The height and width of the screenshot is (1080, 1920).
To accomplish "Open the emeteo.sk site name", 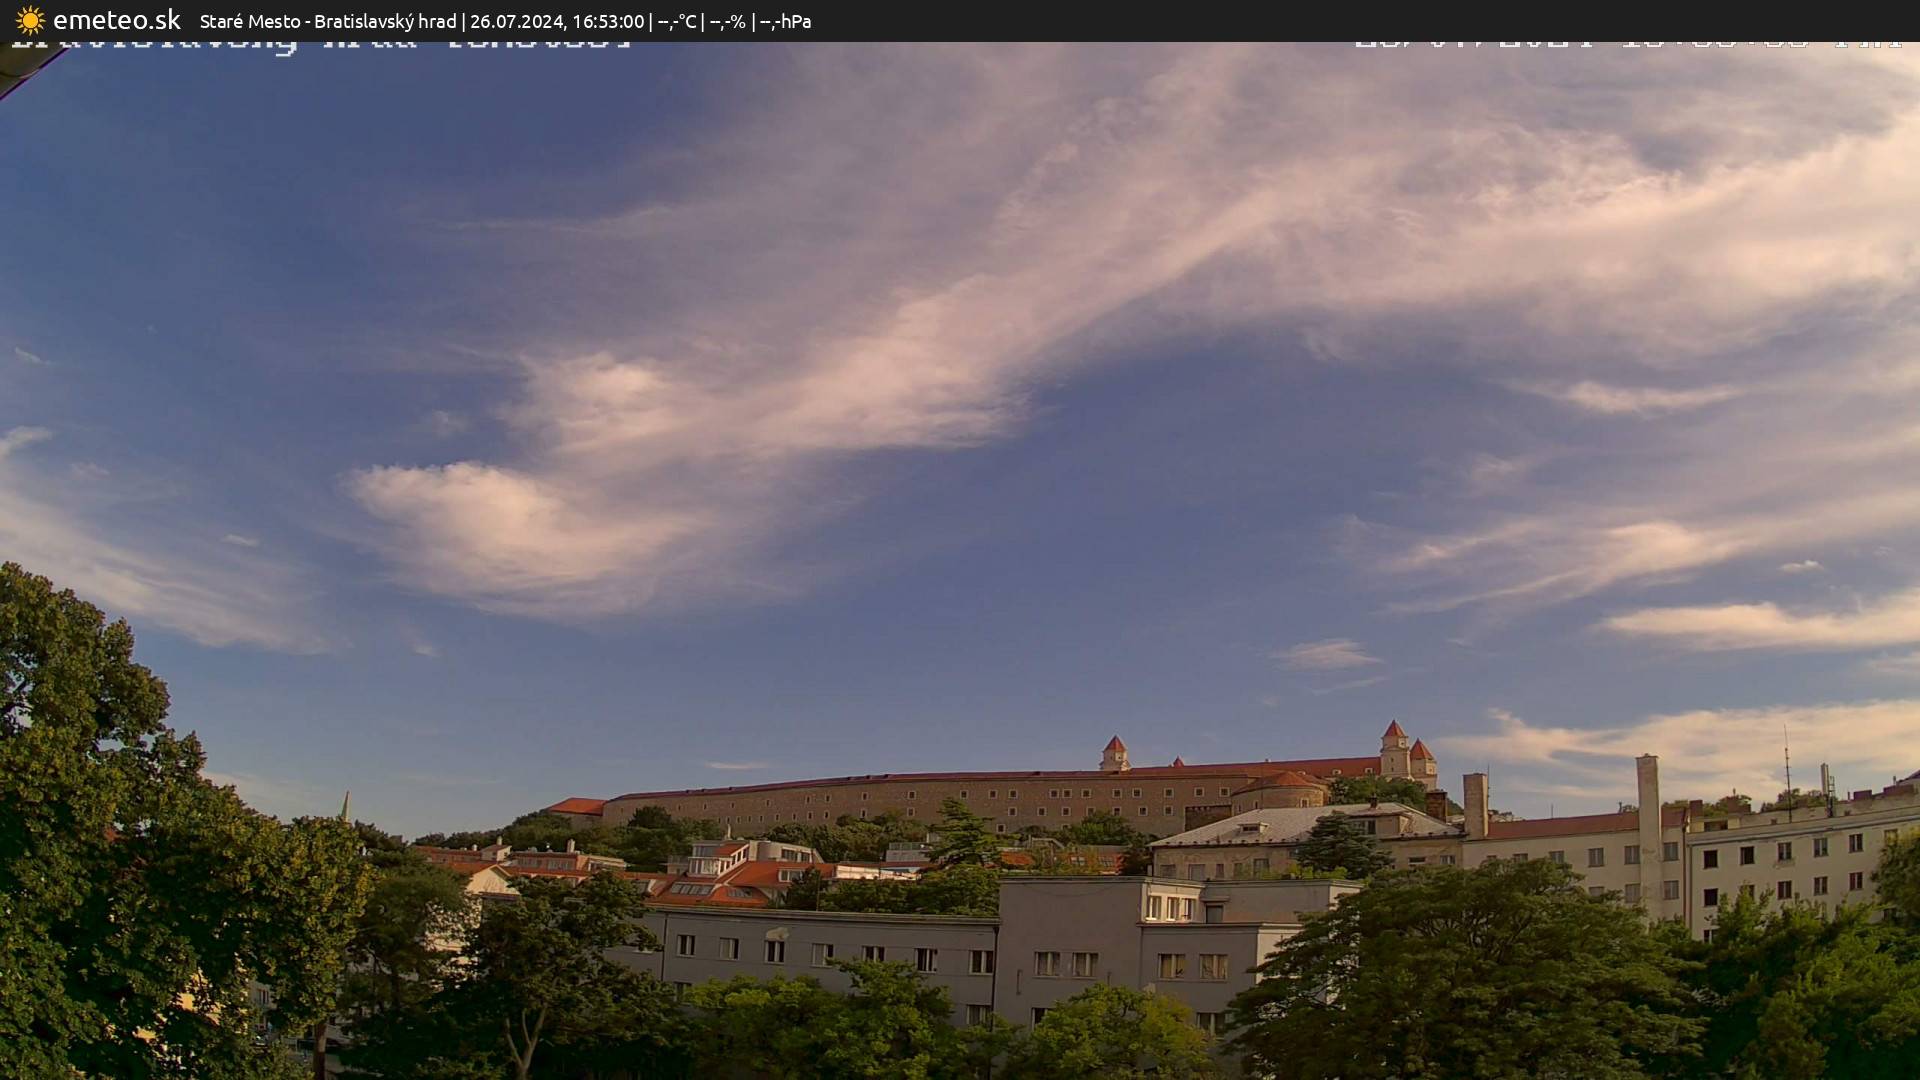I will pyautogui.click(x=116, y=20).
